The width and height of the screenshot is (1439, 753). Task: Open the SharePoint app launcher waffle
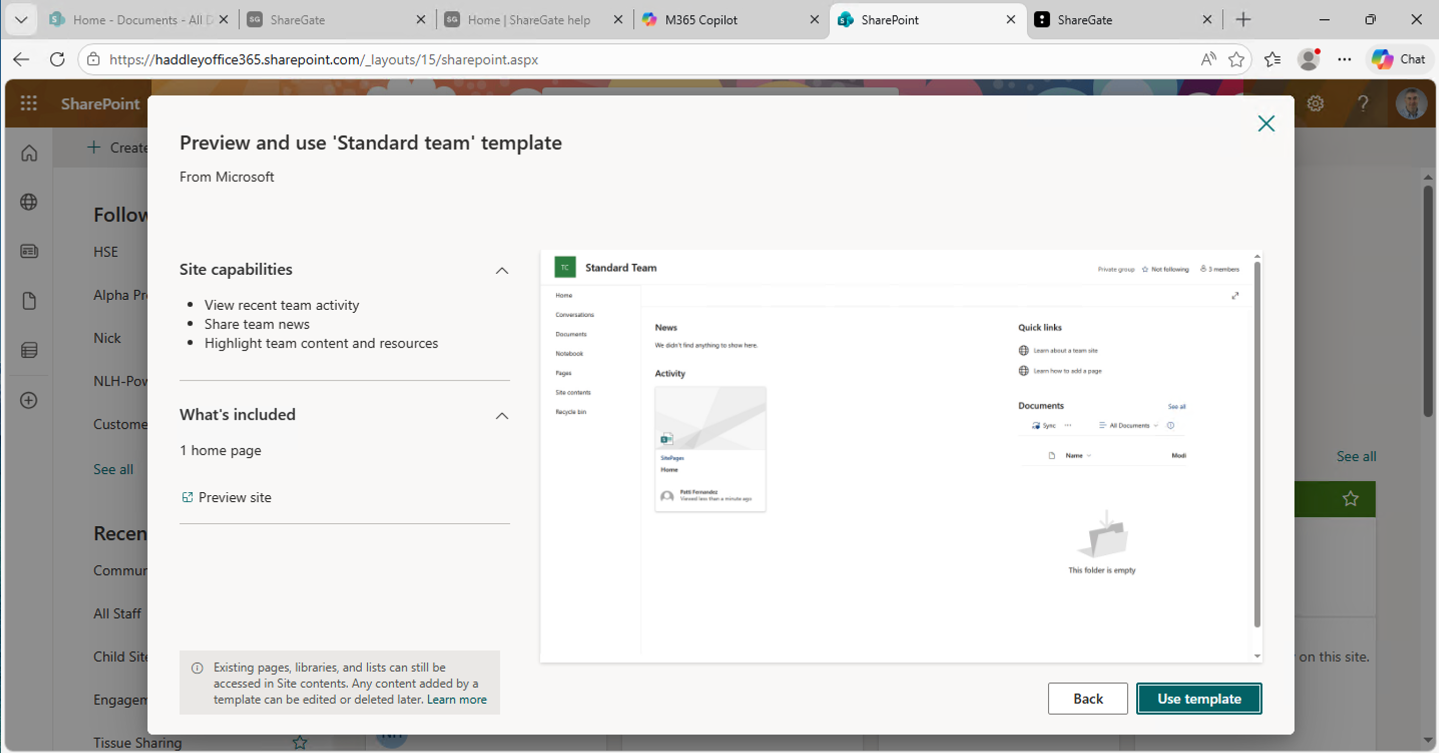click(29, 104)
